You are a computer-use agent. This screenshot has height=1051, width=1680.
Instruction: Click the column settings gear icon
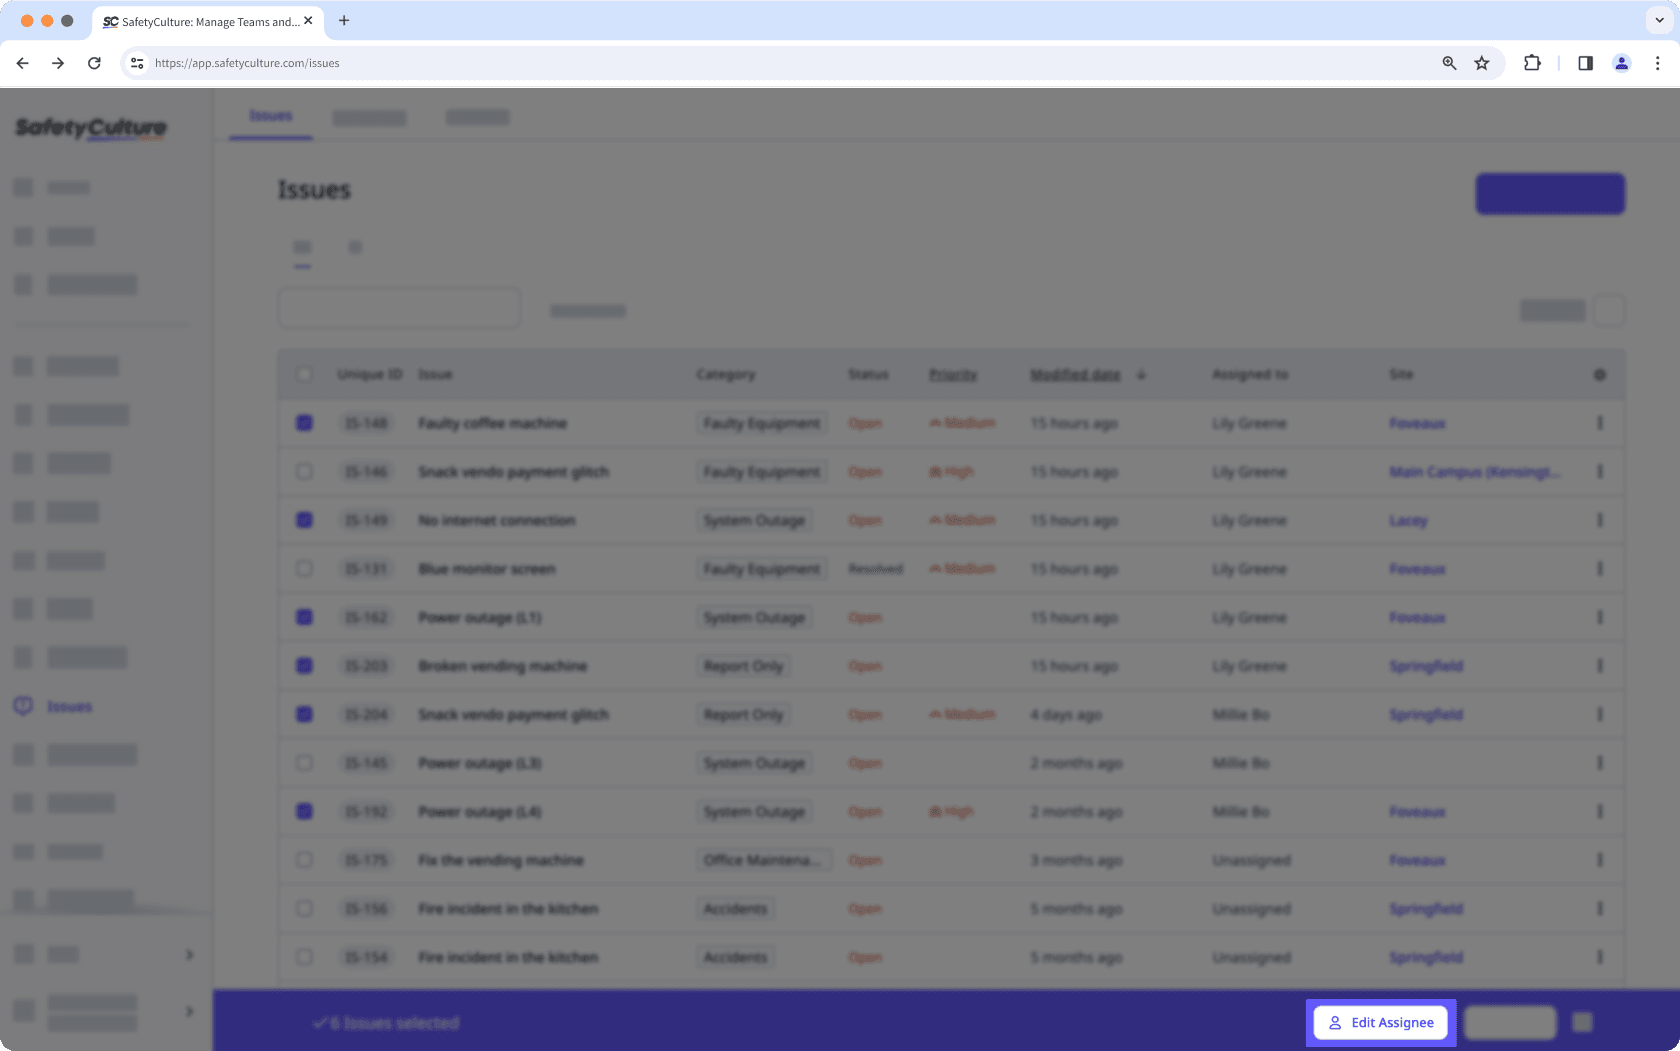(1599, 374)
